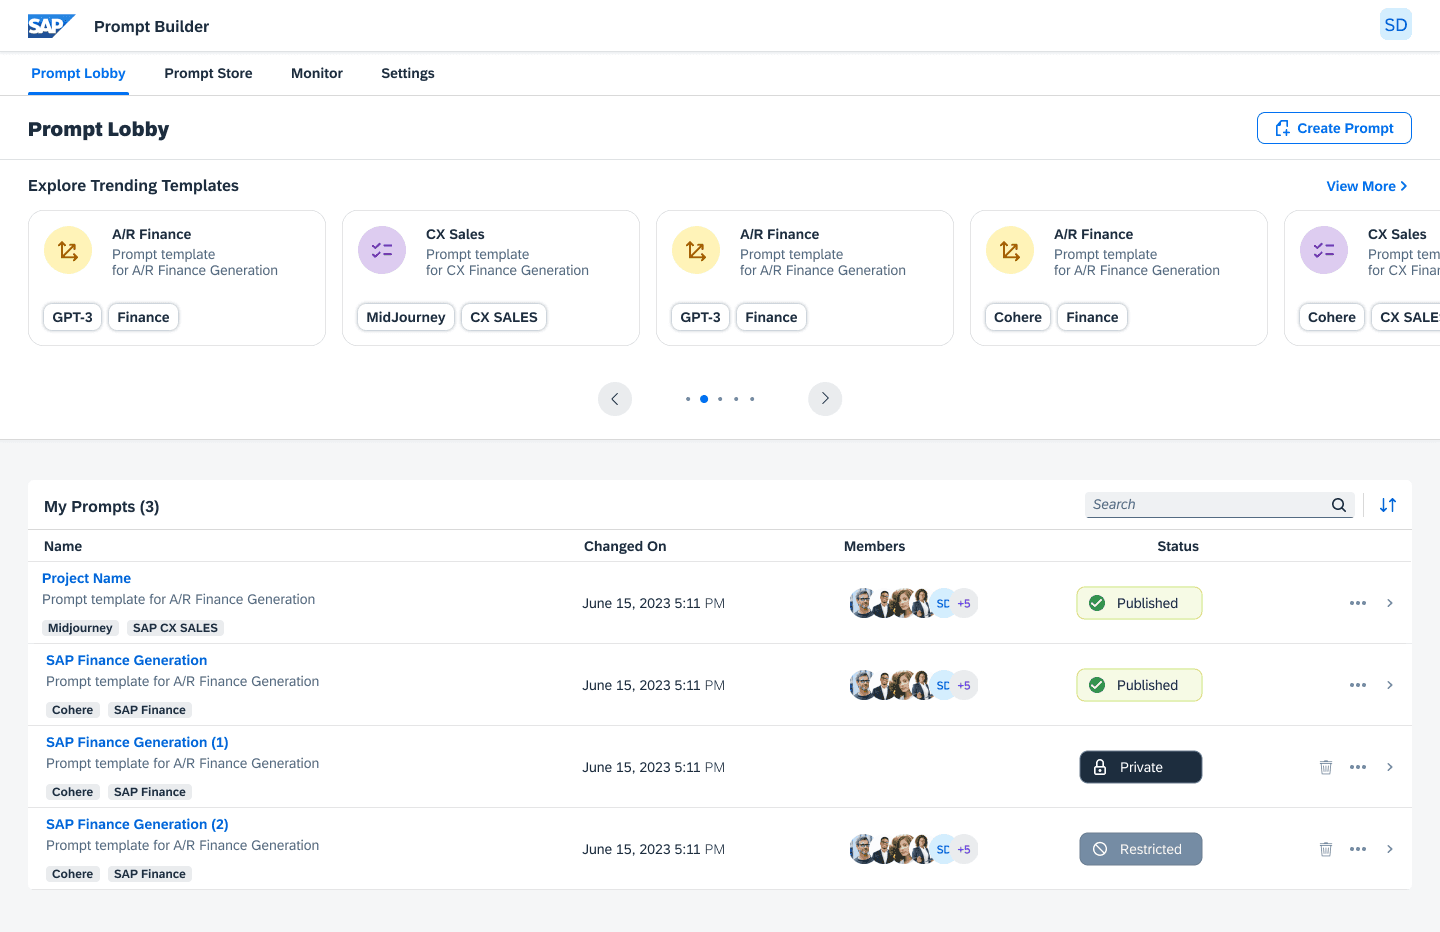1440x932 pixels.
Task: Click the SAP CX SALES tag
Action: [175, 628]
